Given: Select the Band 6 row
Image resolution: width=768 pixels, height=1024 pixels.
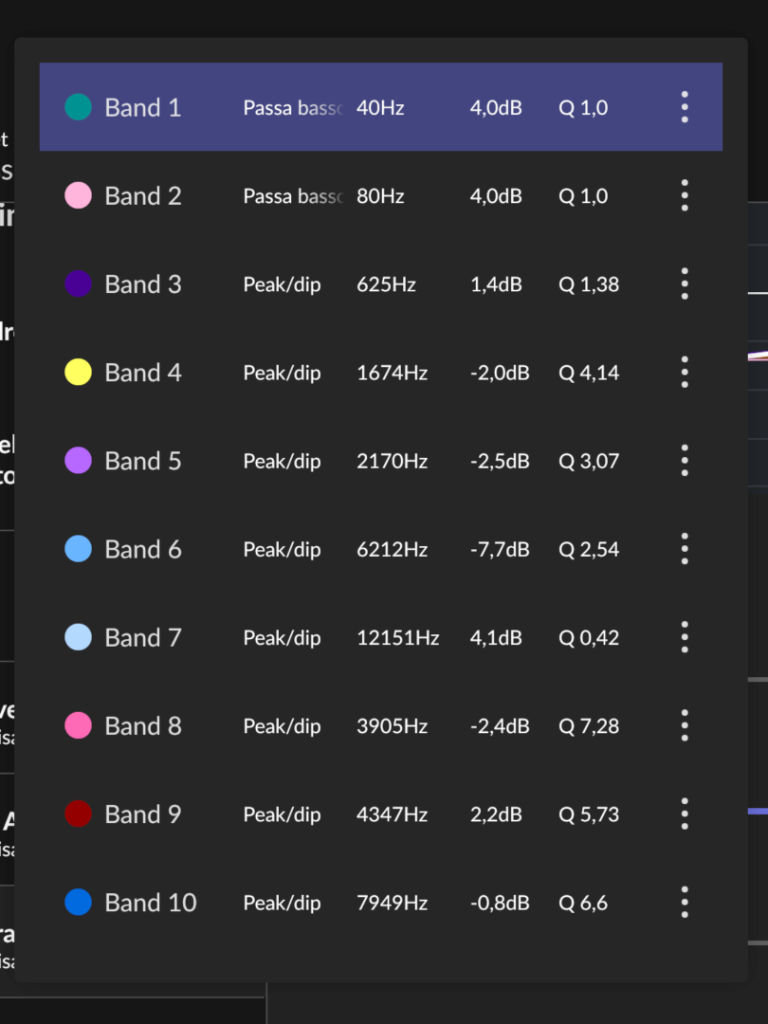Looking at the screenshot, I should pyautogui.click(x=381, y=549).
